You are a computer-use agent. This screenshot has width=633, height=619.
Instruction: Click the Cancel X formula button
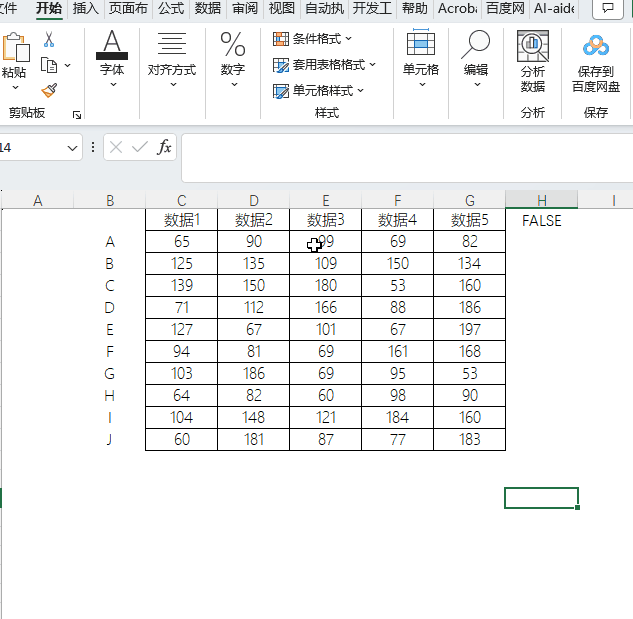pyautogui.click(x=116, y=147)
